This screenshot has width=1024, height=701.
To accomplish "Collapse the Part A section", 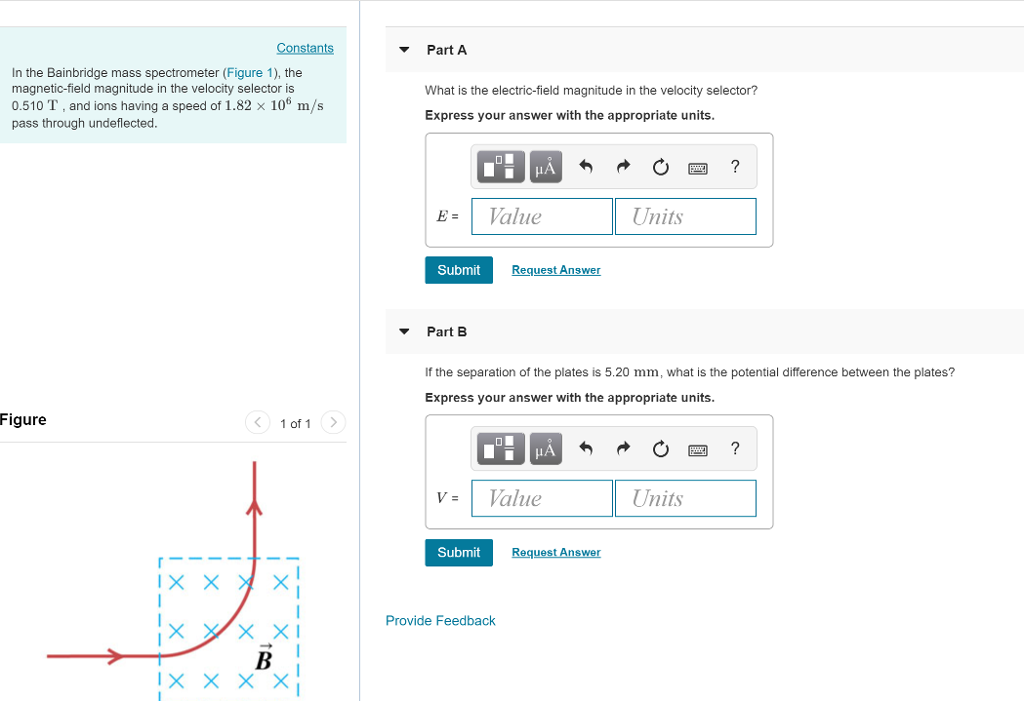I will [x=403, y=48].
